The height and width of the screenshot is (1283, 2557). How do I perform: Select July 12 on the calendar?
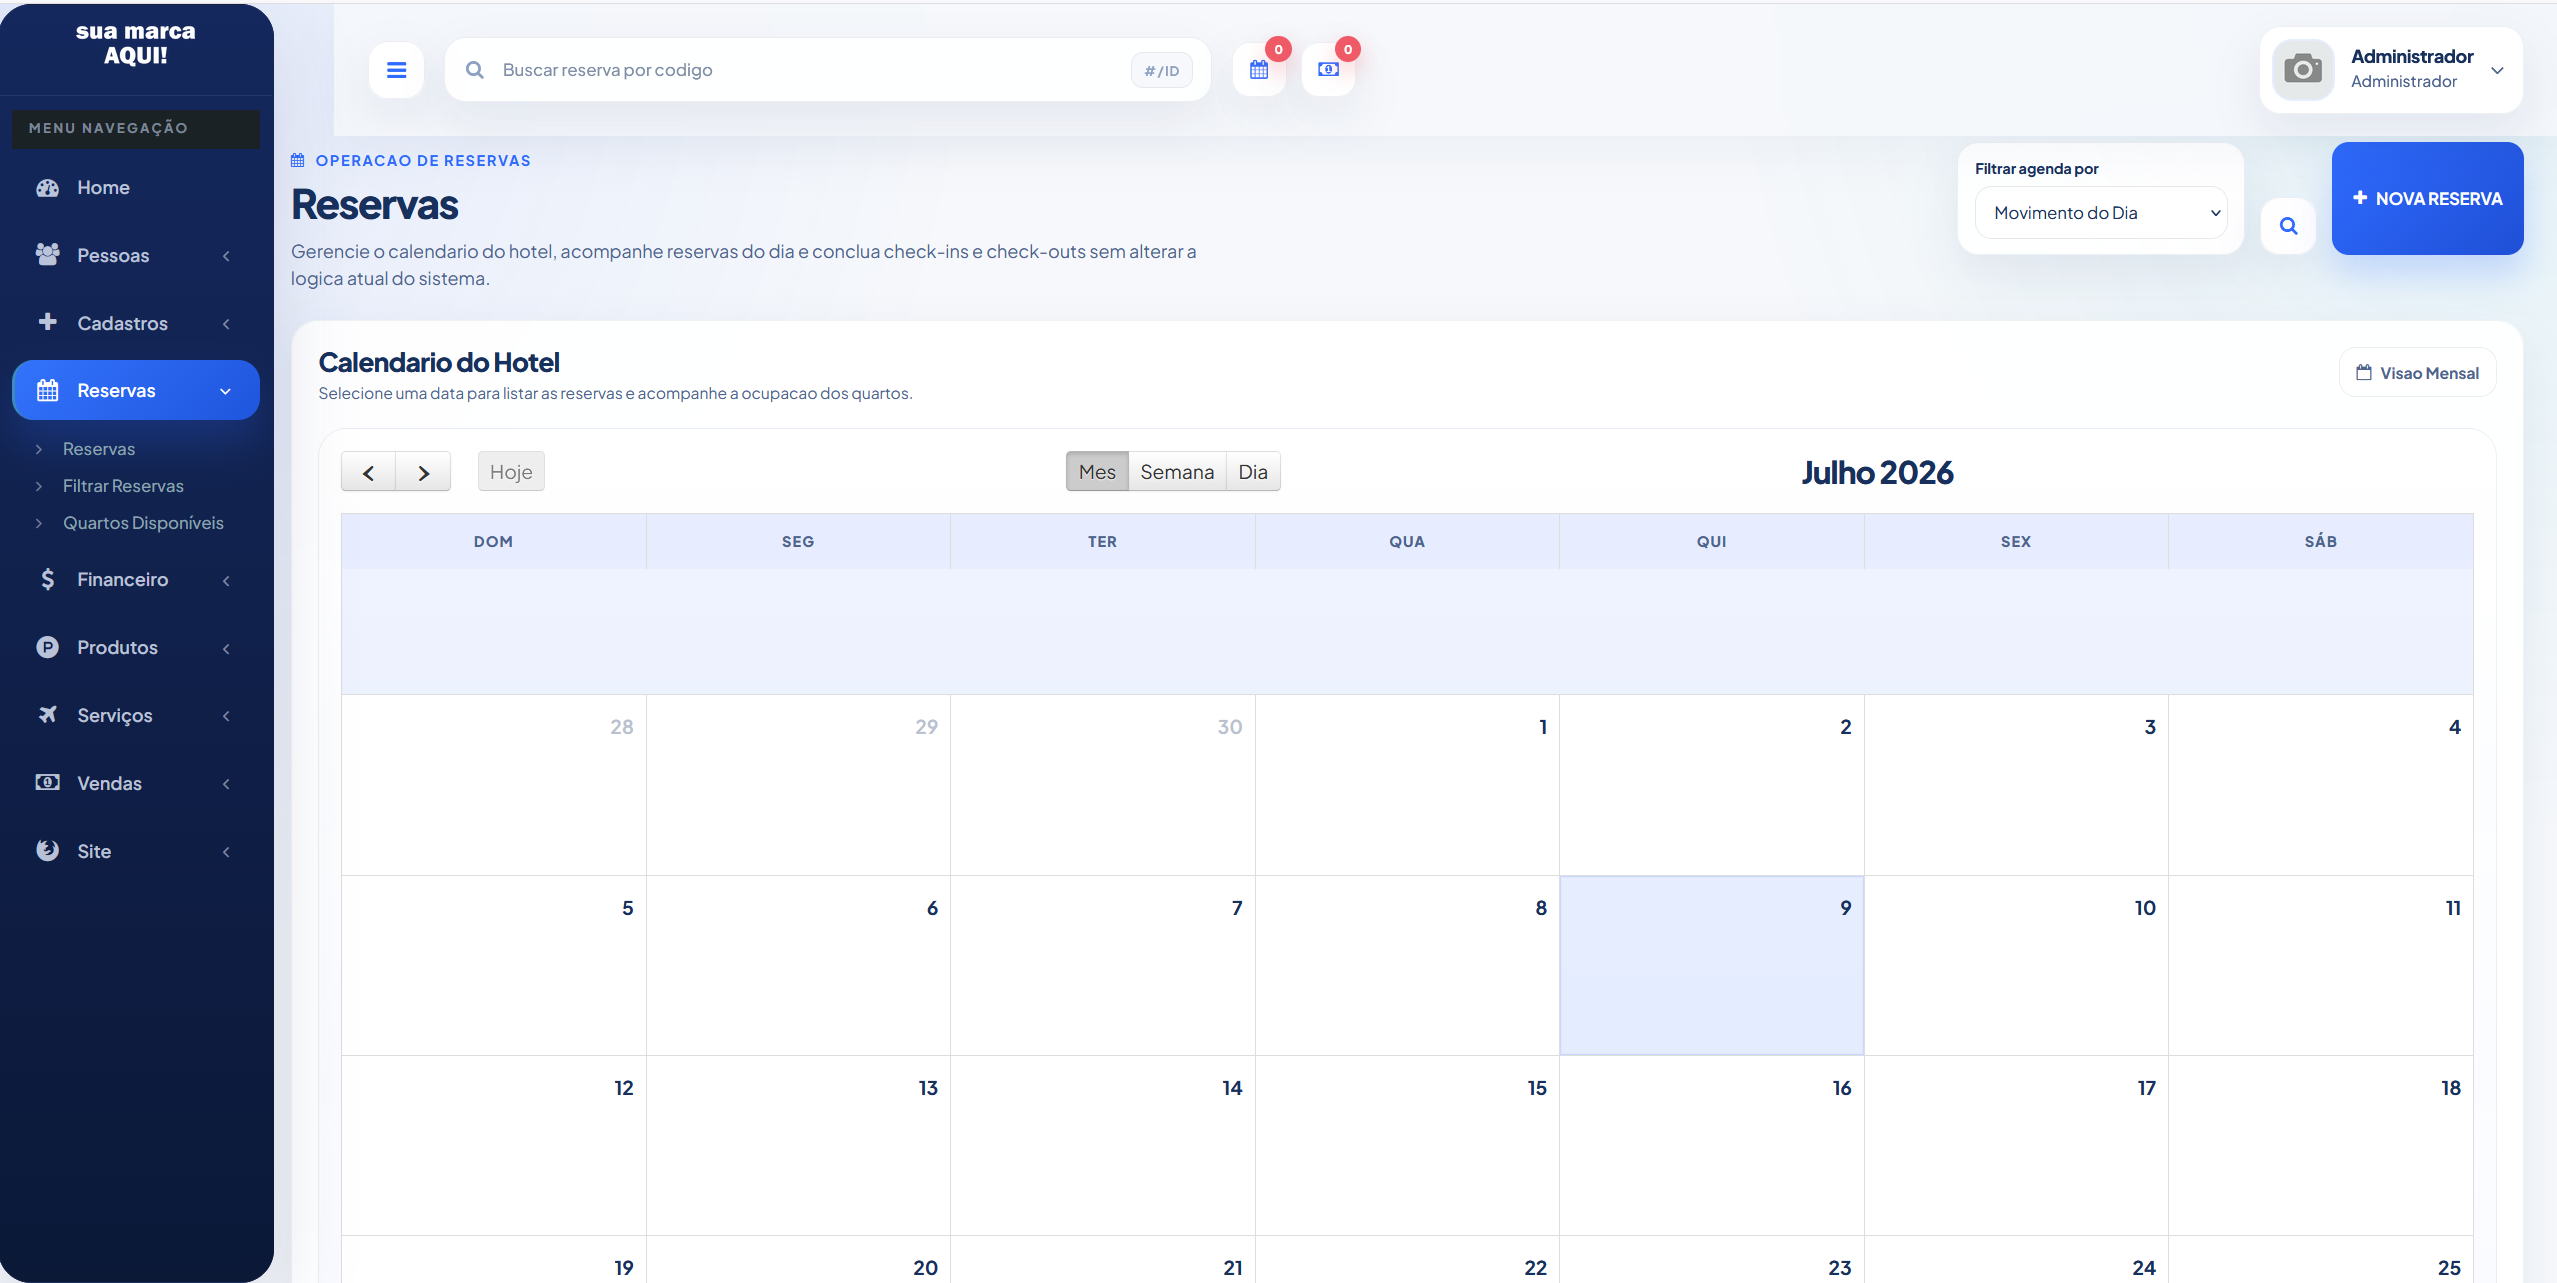(x=494, y=1145)
